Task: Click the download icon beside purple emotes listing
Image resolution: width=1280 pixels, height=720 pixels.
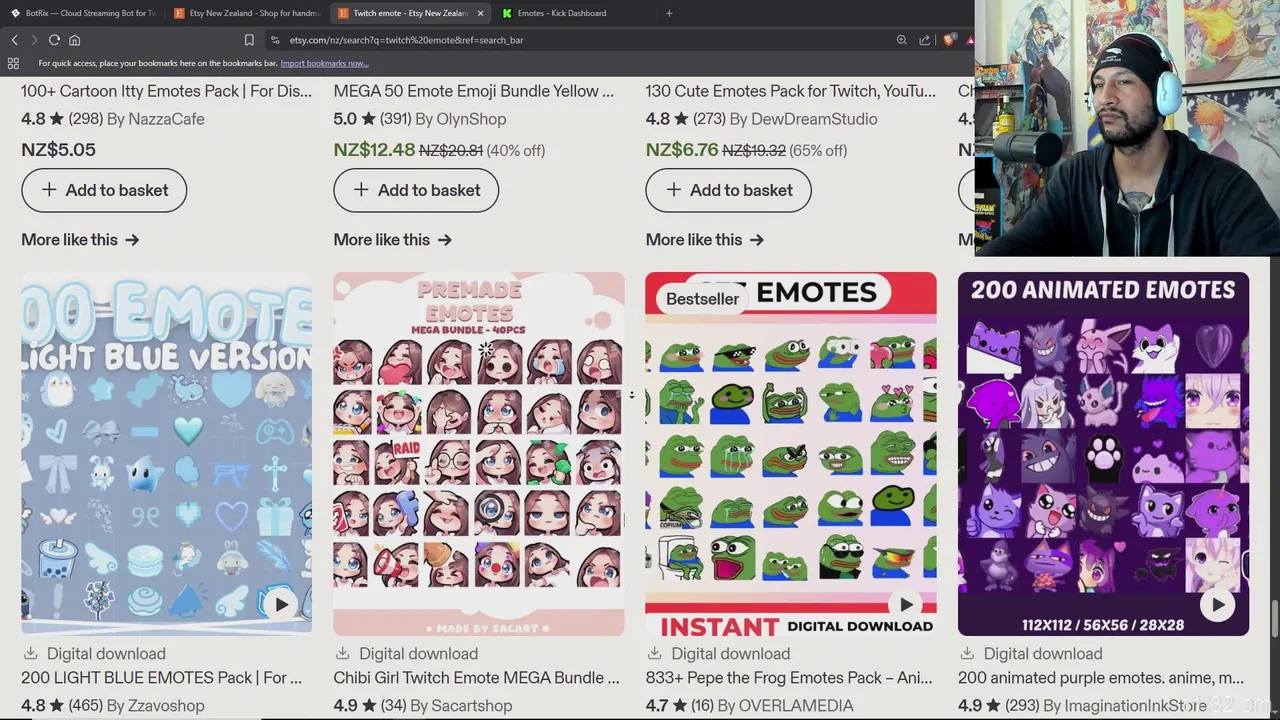Action: (x=967, y=653)
